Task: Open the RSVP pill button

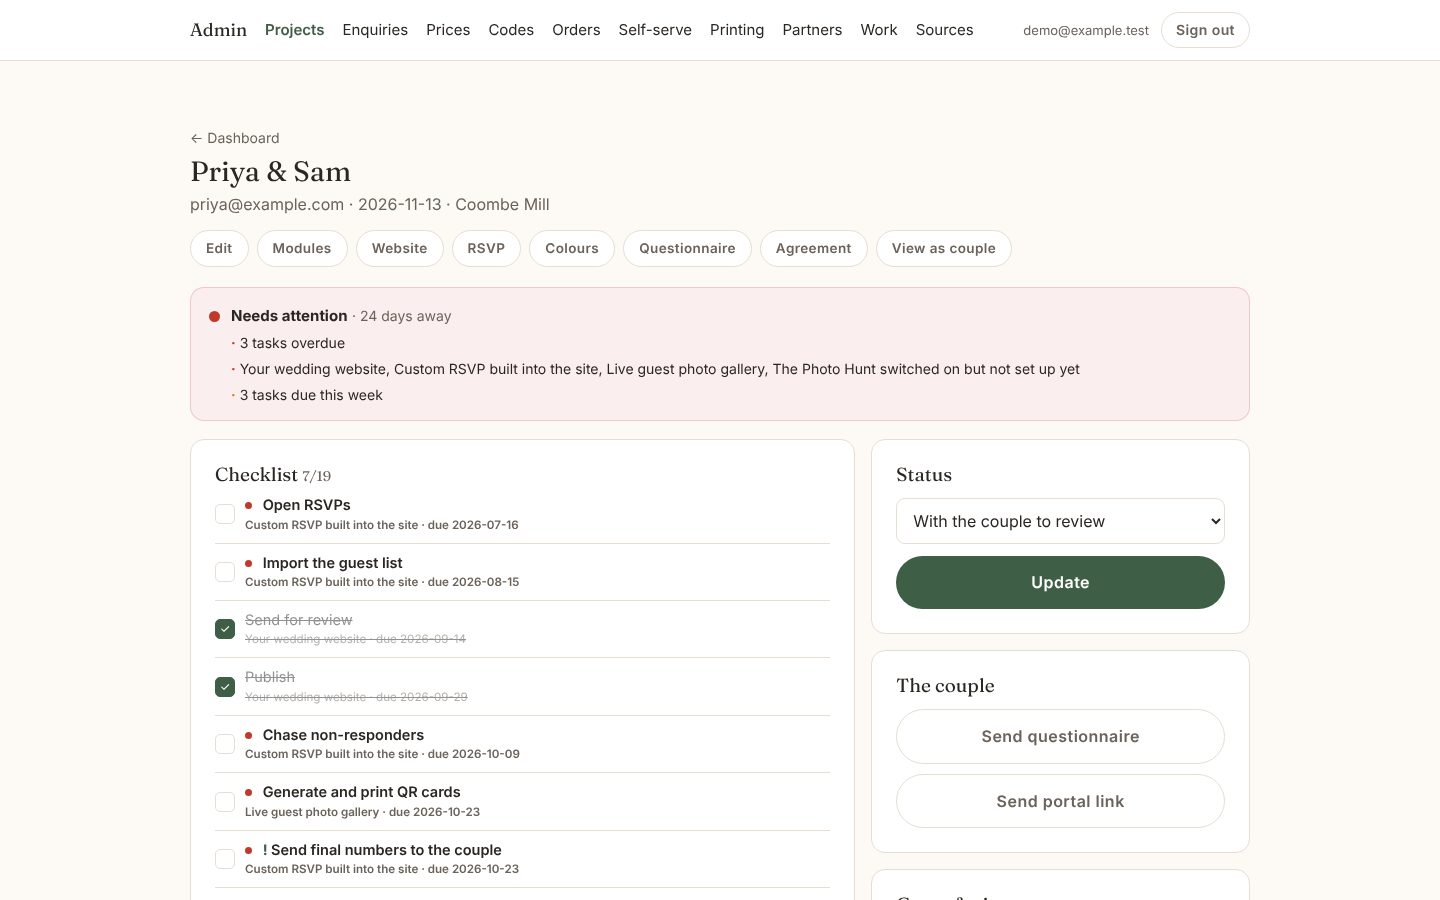Action: (486, 248)
